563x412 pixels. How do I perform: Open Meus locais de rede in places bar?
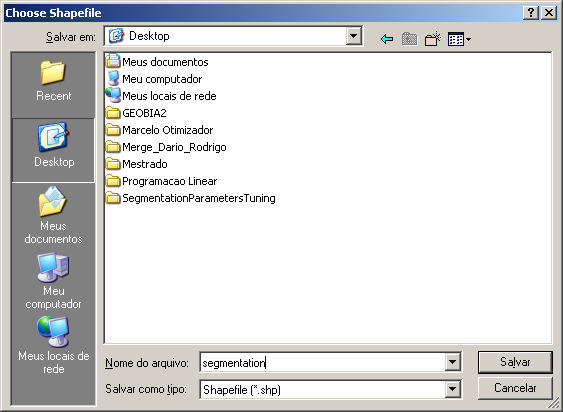(53, 345)
